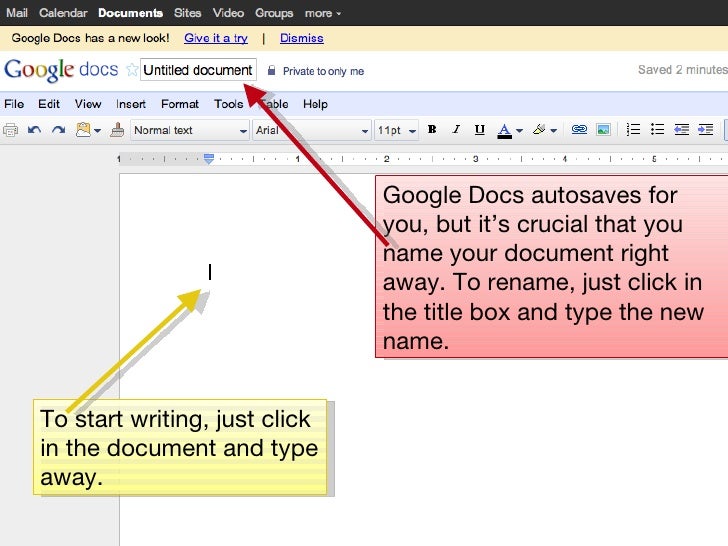Open the File menu
The width and height of the screenshot is (728, 546).
click(x=14, y=104)
